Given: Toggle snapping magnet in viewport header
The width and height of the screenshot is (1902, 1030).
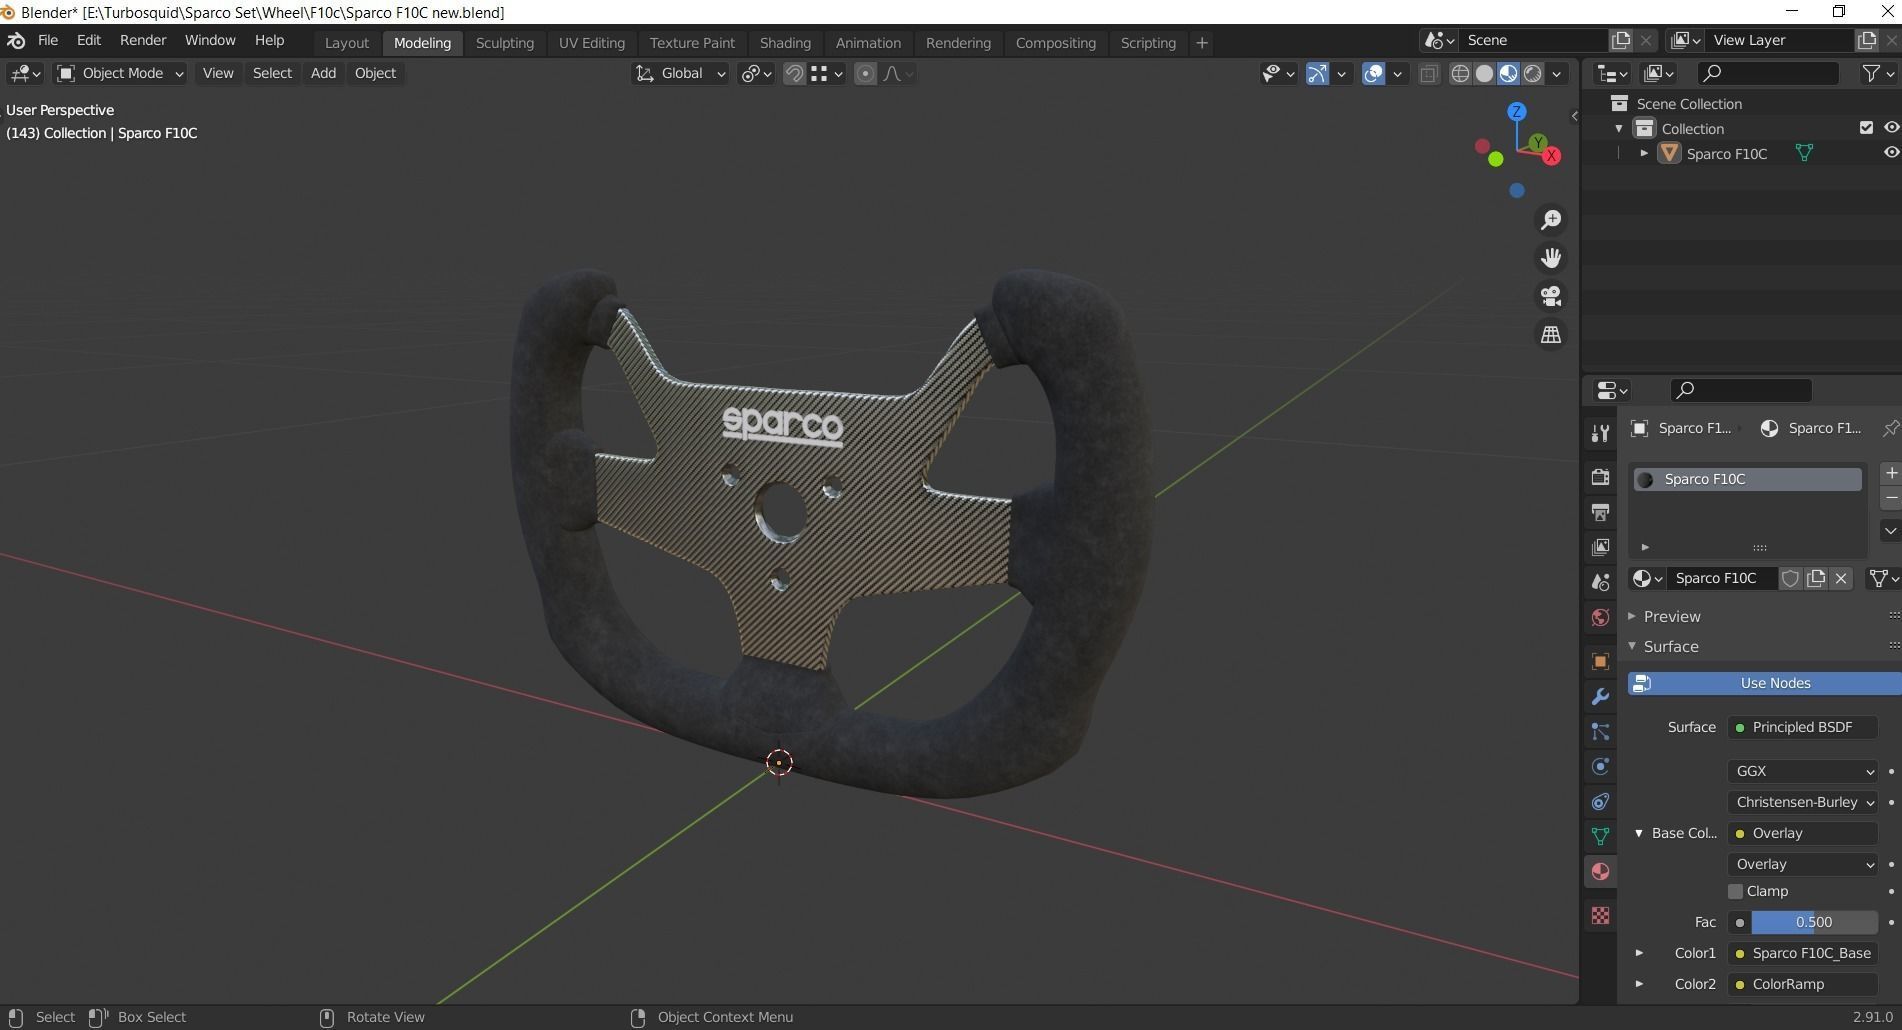Looking at the screenshot, I should (x=794, y=73).
